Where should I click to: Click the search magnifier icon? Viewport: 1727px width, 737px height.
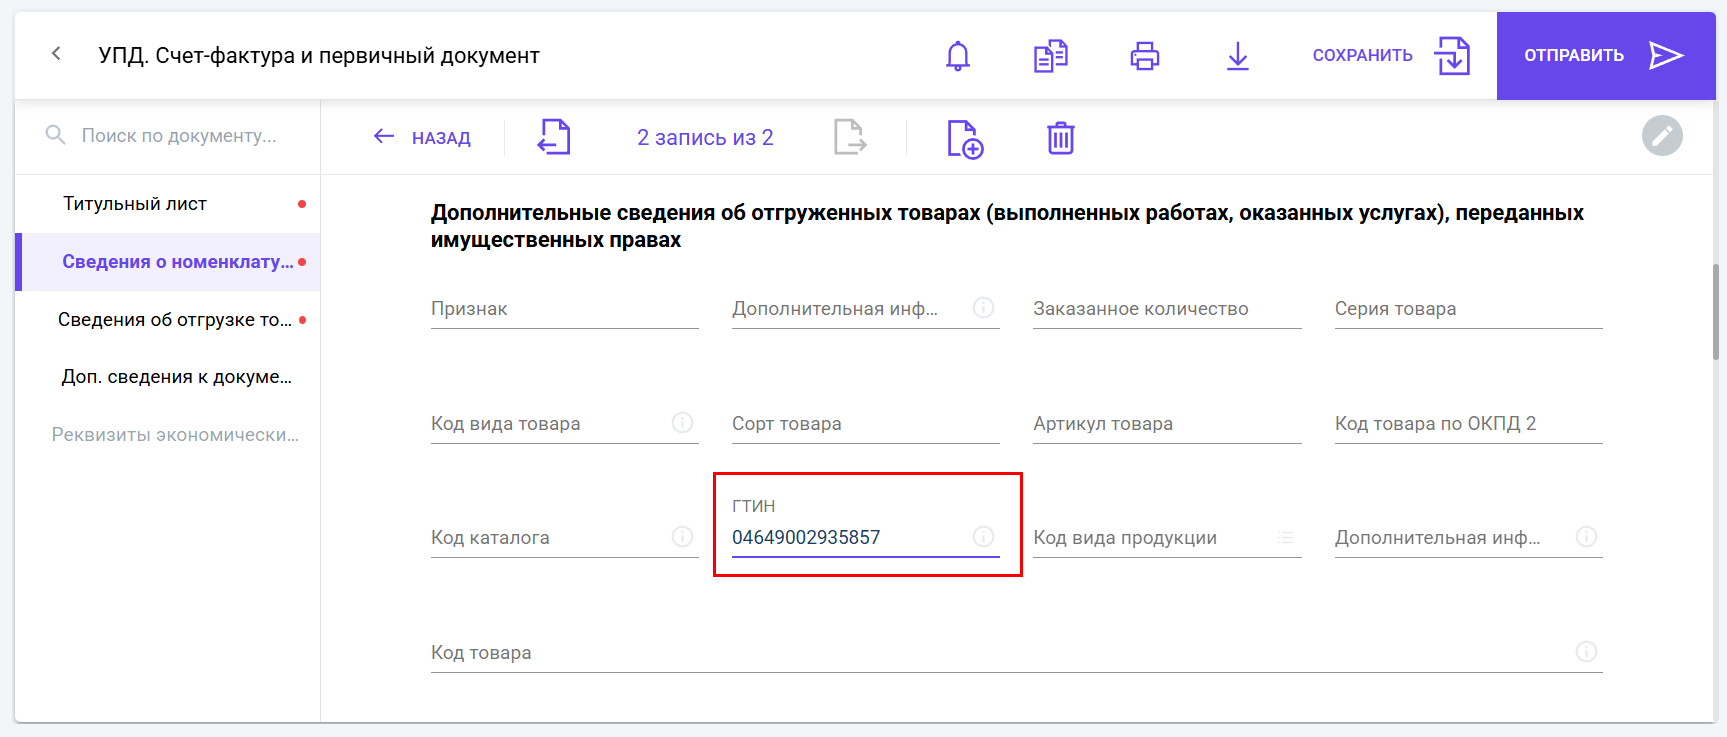pyautogui.click(x=56, y=135)
